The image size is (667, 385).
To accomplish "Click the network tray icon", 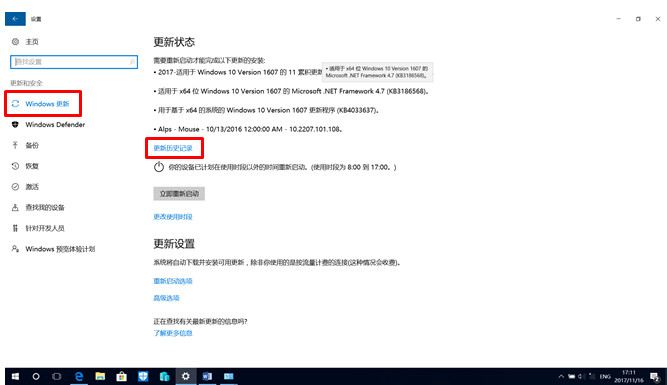I will pyautogui.click(x=592, y=376).
